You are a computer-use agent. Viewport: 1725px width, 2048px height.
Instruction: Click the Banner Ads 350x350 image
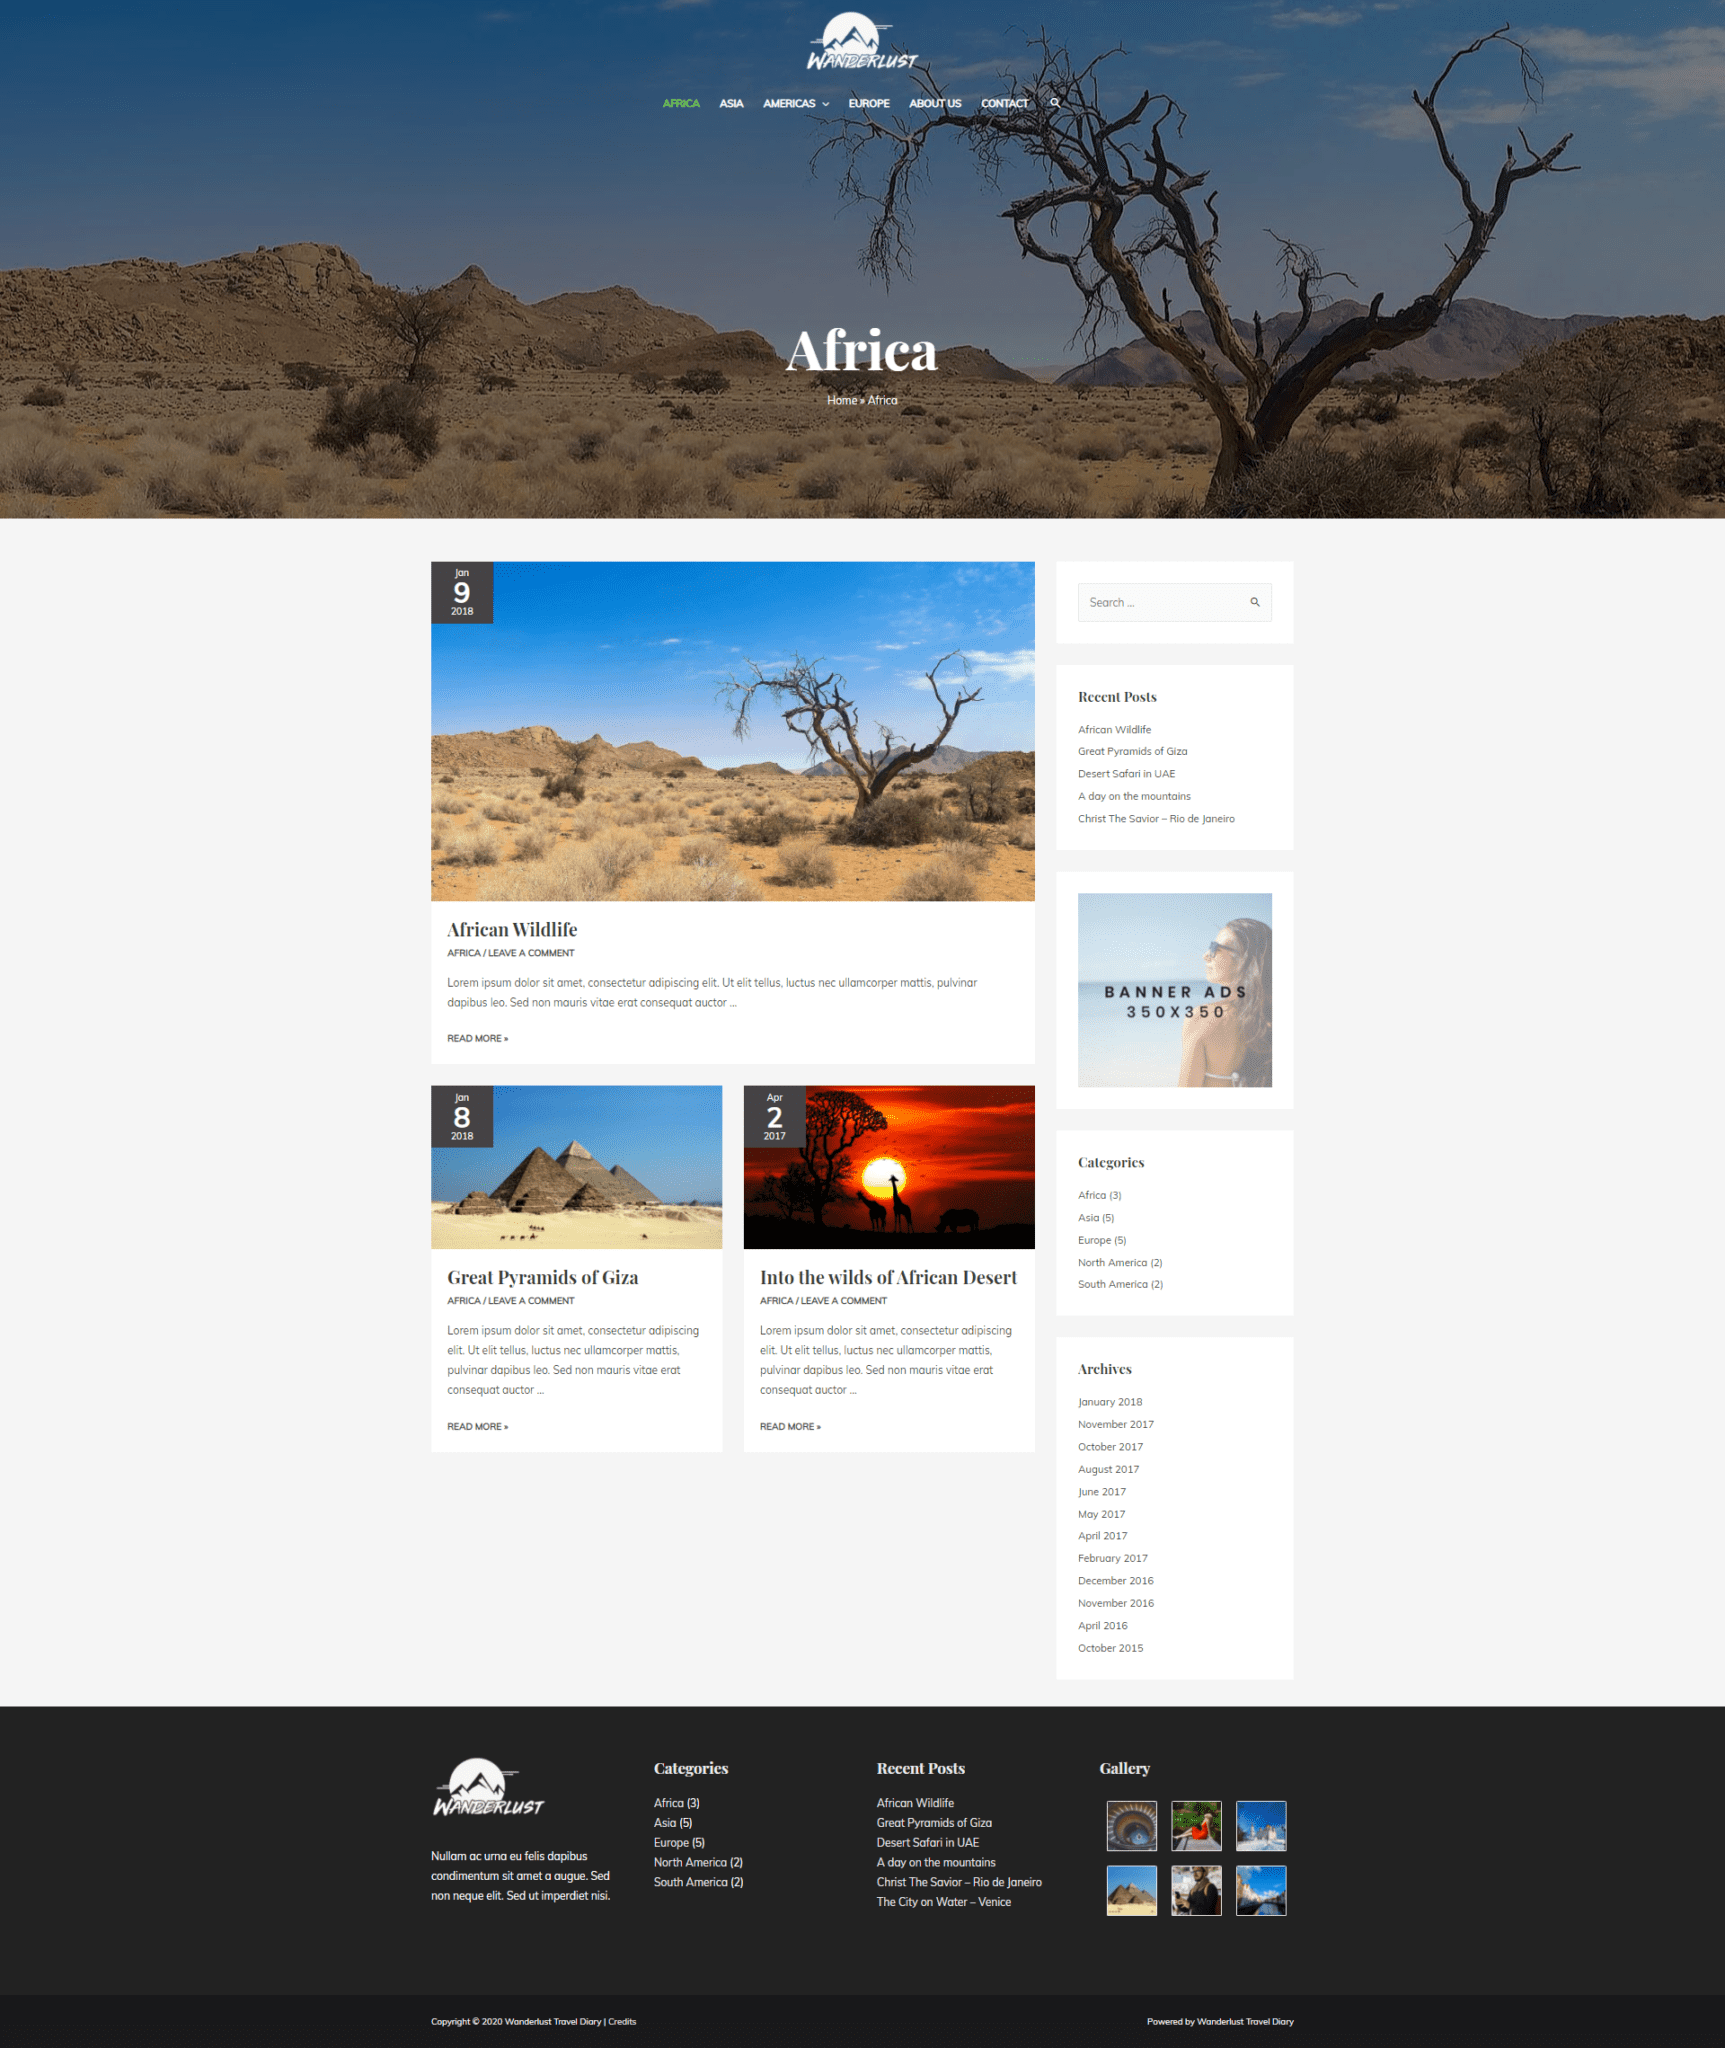(1175, 990)
